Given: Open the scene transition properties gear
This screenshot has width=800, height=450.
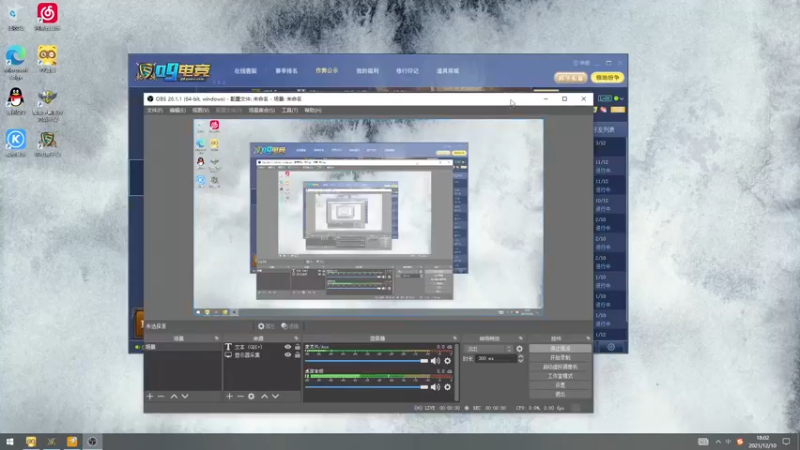Looking at the screenshot, I should (519, 349).
